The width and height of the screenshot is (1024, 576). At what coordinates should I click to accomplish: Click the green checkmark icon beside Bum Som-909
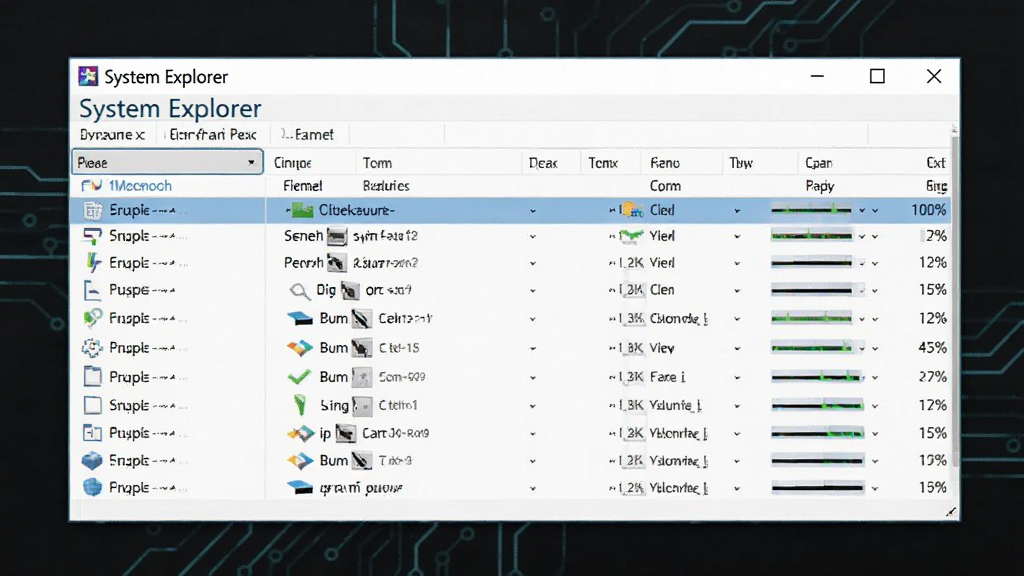coord(299,377)
